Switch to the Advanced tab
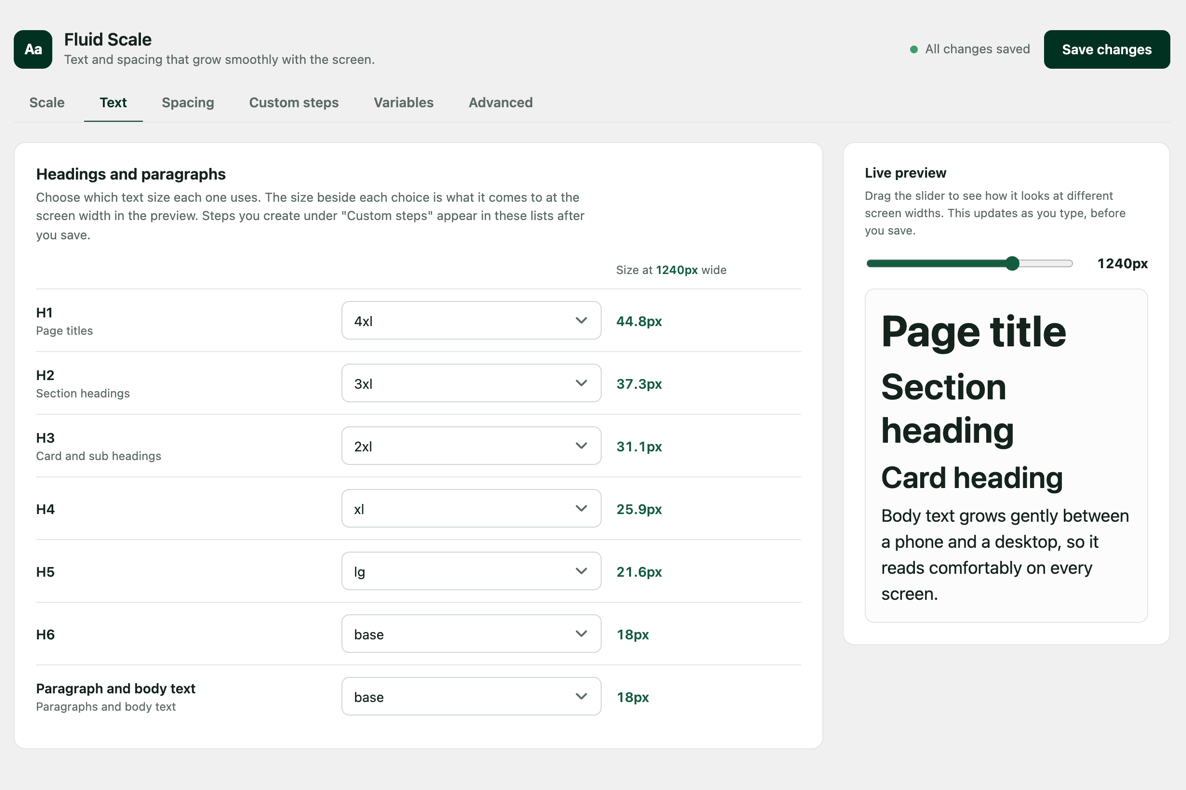 [x=501, y=102]
